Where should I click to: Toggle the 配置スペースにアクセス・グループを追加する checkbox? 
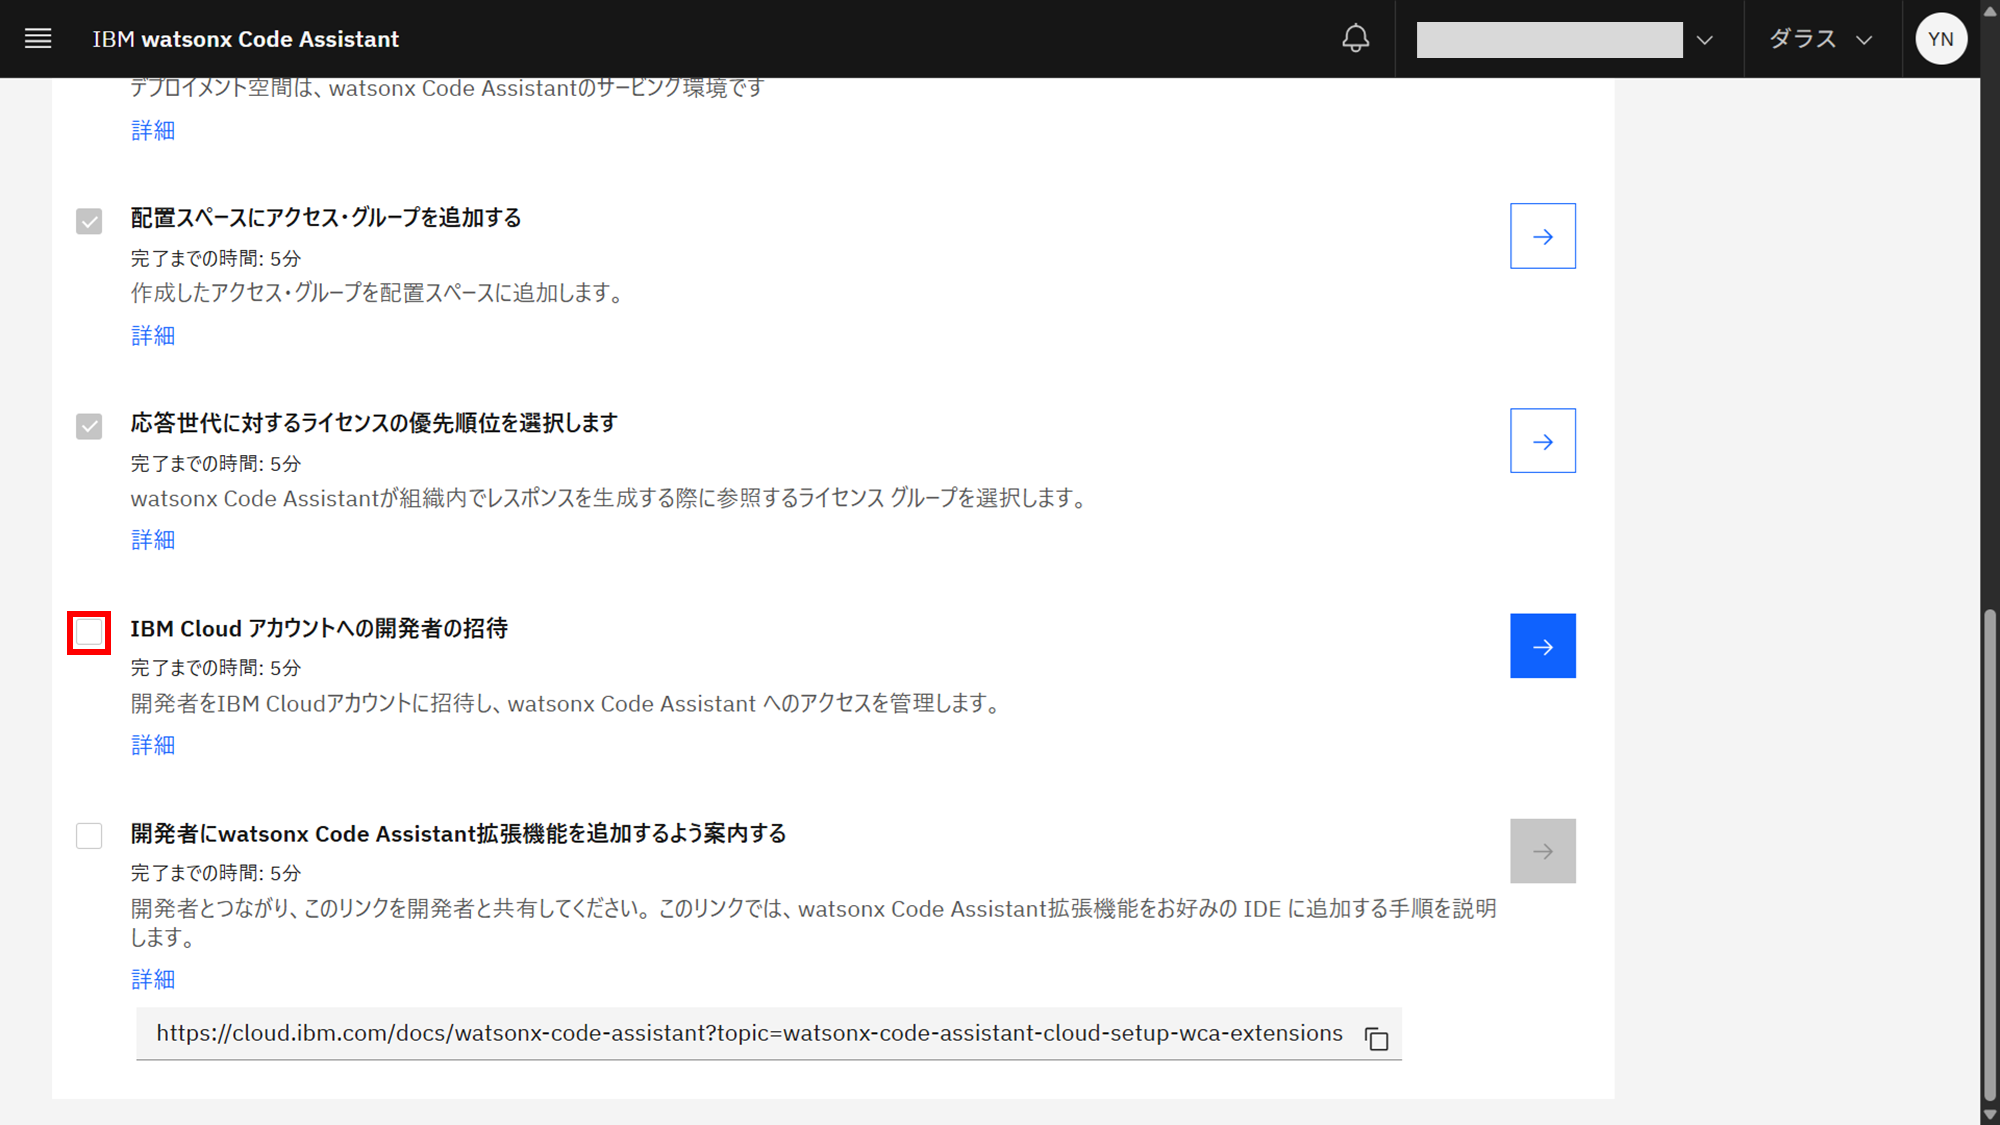(x=89, y=221)
